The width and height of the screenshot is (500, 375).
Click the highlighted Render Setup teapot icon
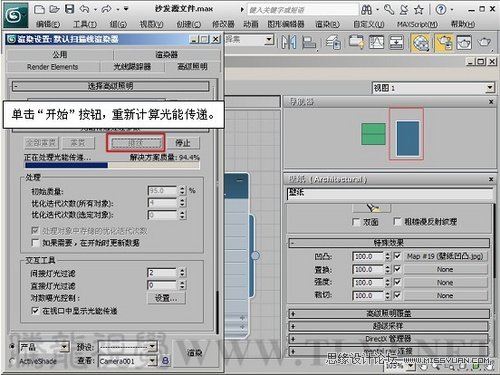click(x=444, y=43)
